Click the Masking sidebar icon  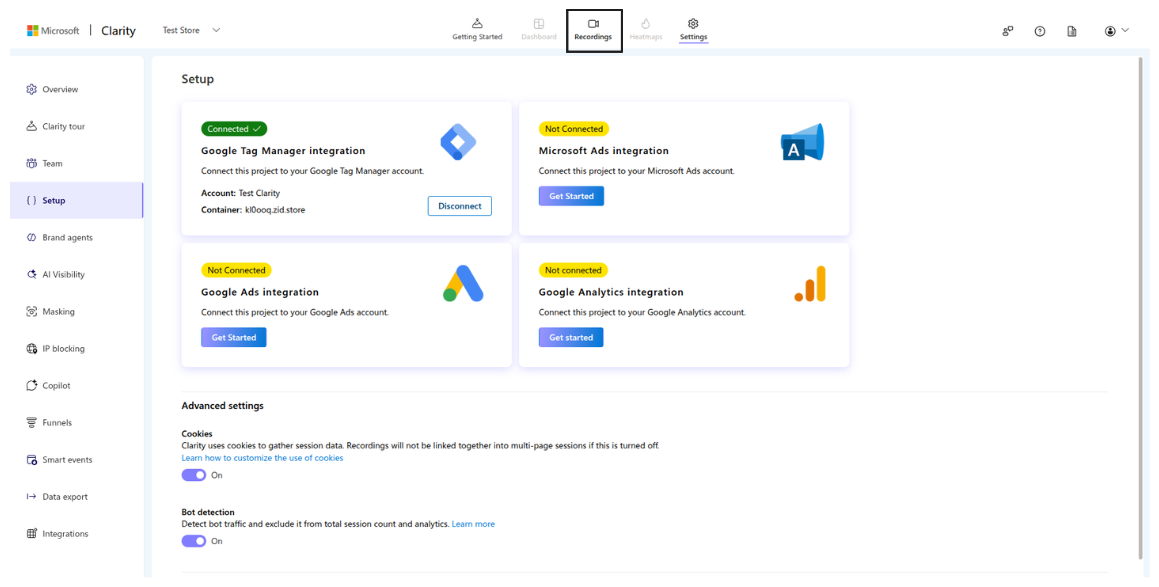[31, 311]
